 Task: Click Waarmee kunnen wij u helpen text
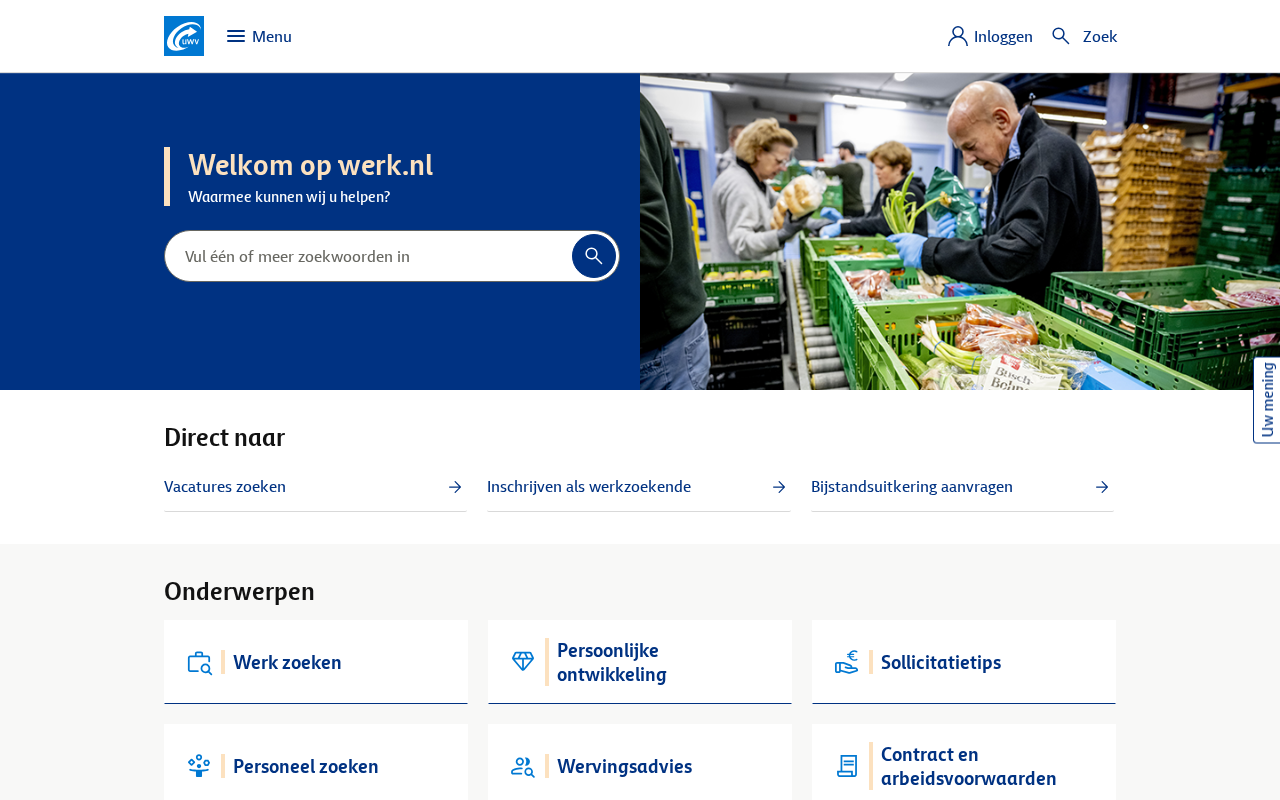click(289, 197)
